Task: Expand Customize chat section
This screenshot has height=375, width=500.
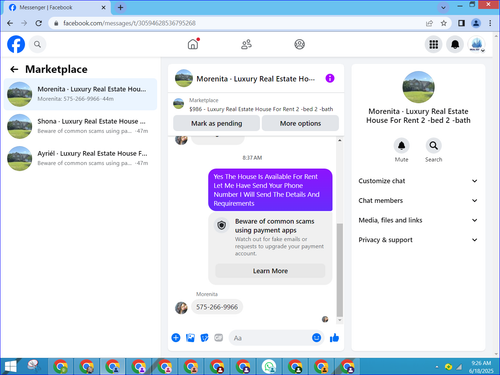Action: click(x=418, y=181)
